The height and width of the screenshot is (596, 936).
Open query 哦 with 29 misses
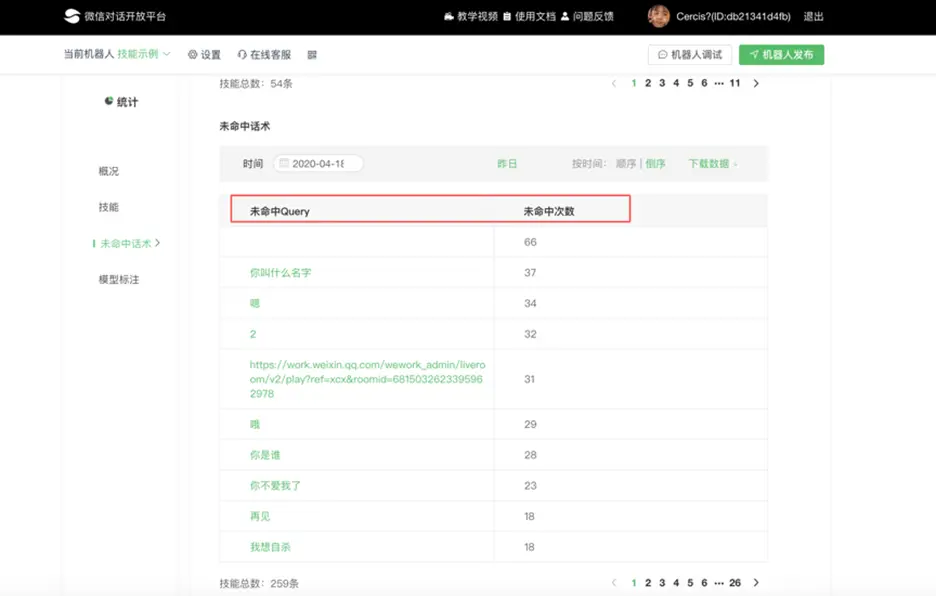click(255, 424)
